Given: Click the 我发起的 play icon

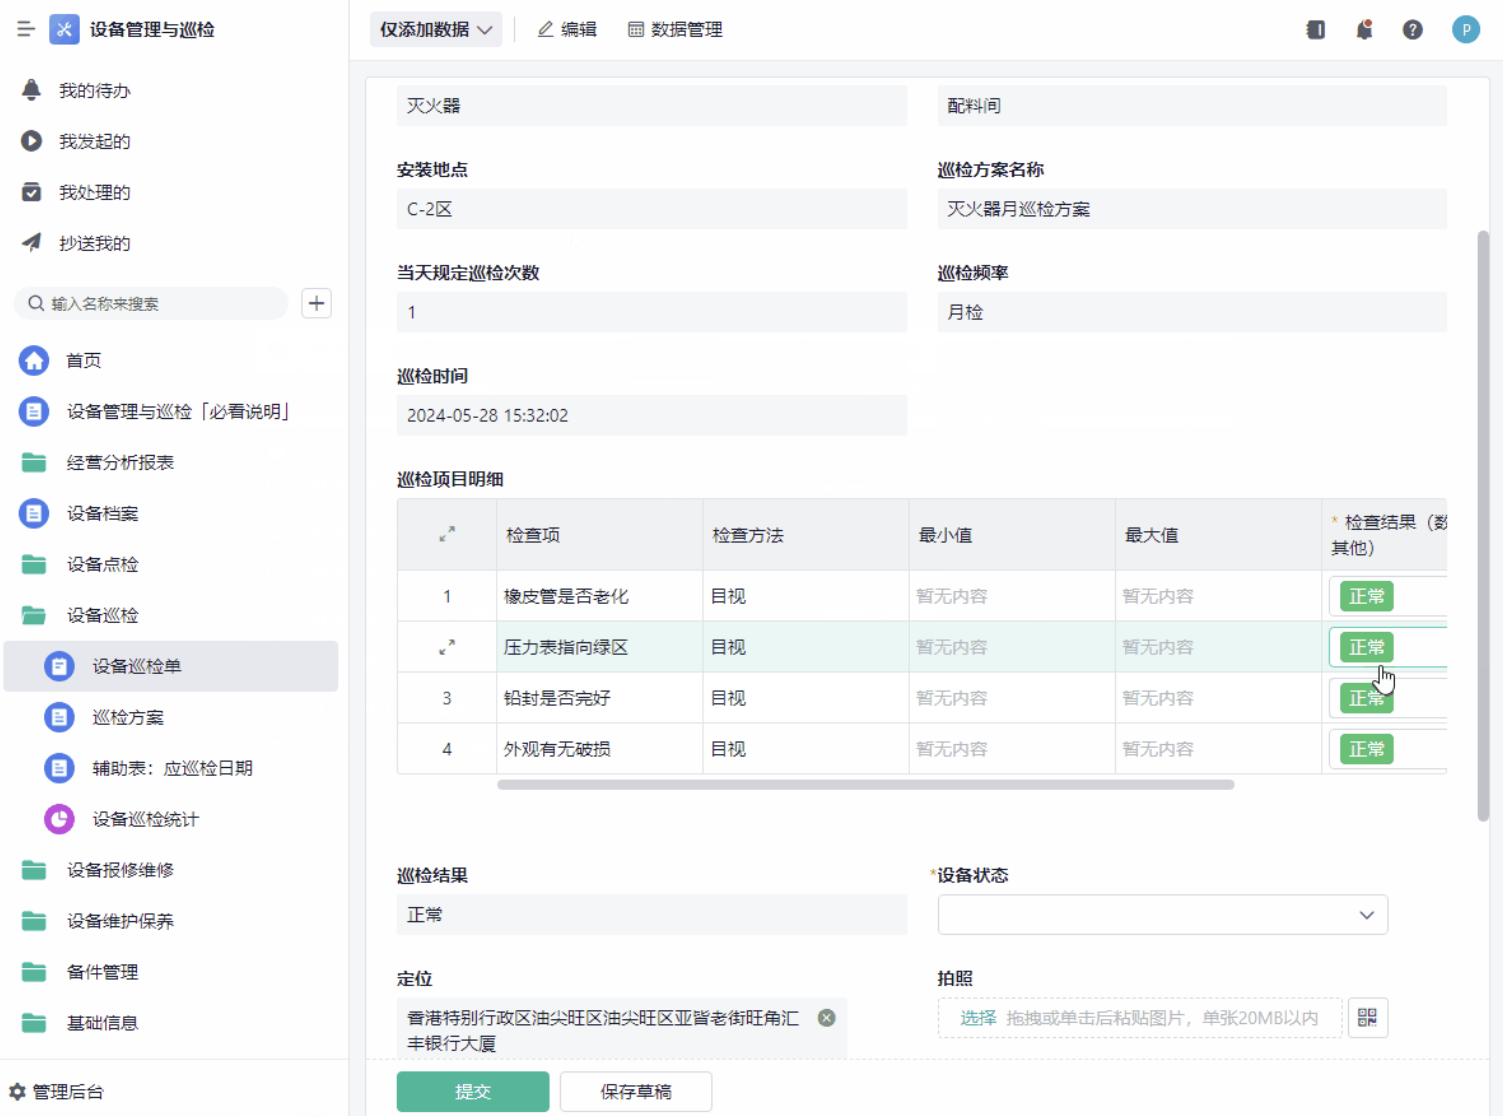Looking at the screenshot, I should [x=31, y=141].
